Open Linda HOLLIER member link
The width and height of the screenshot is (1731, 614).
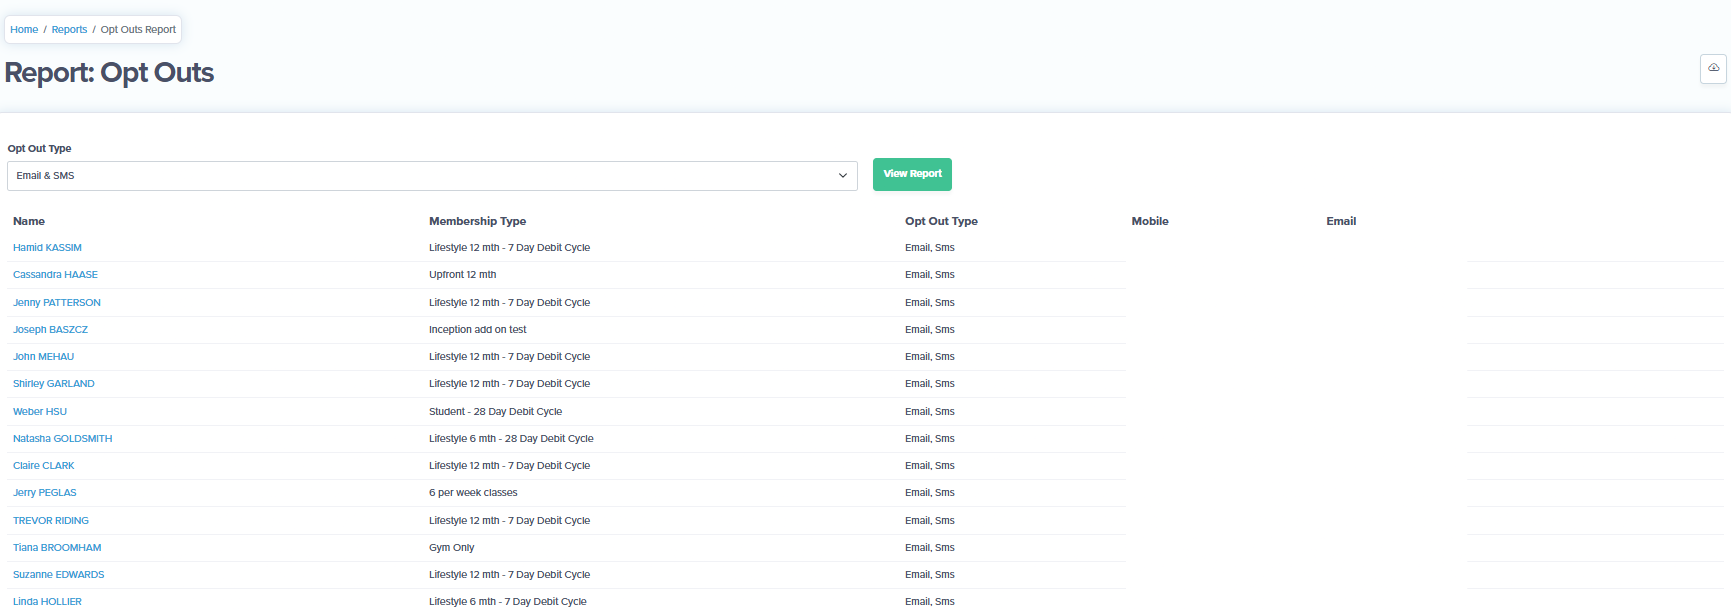click(x=47, y=602)
